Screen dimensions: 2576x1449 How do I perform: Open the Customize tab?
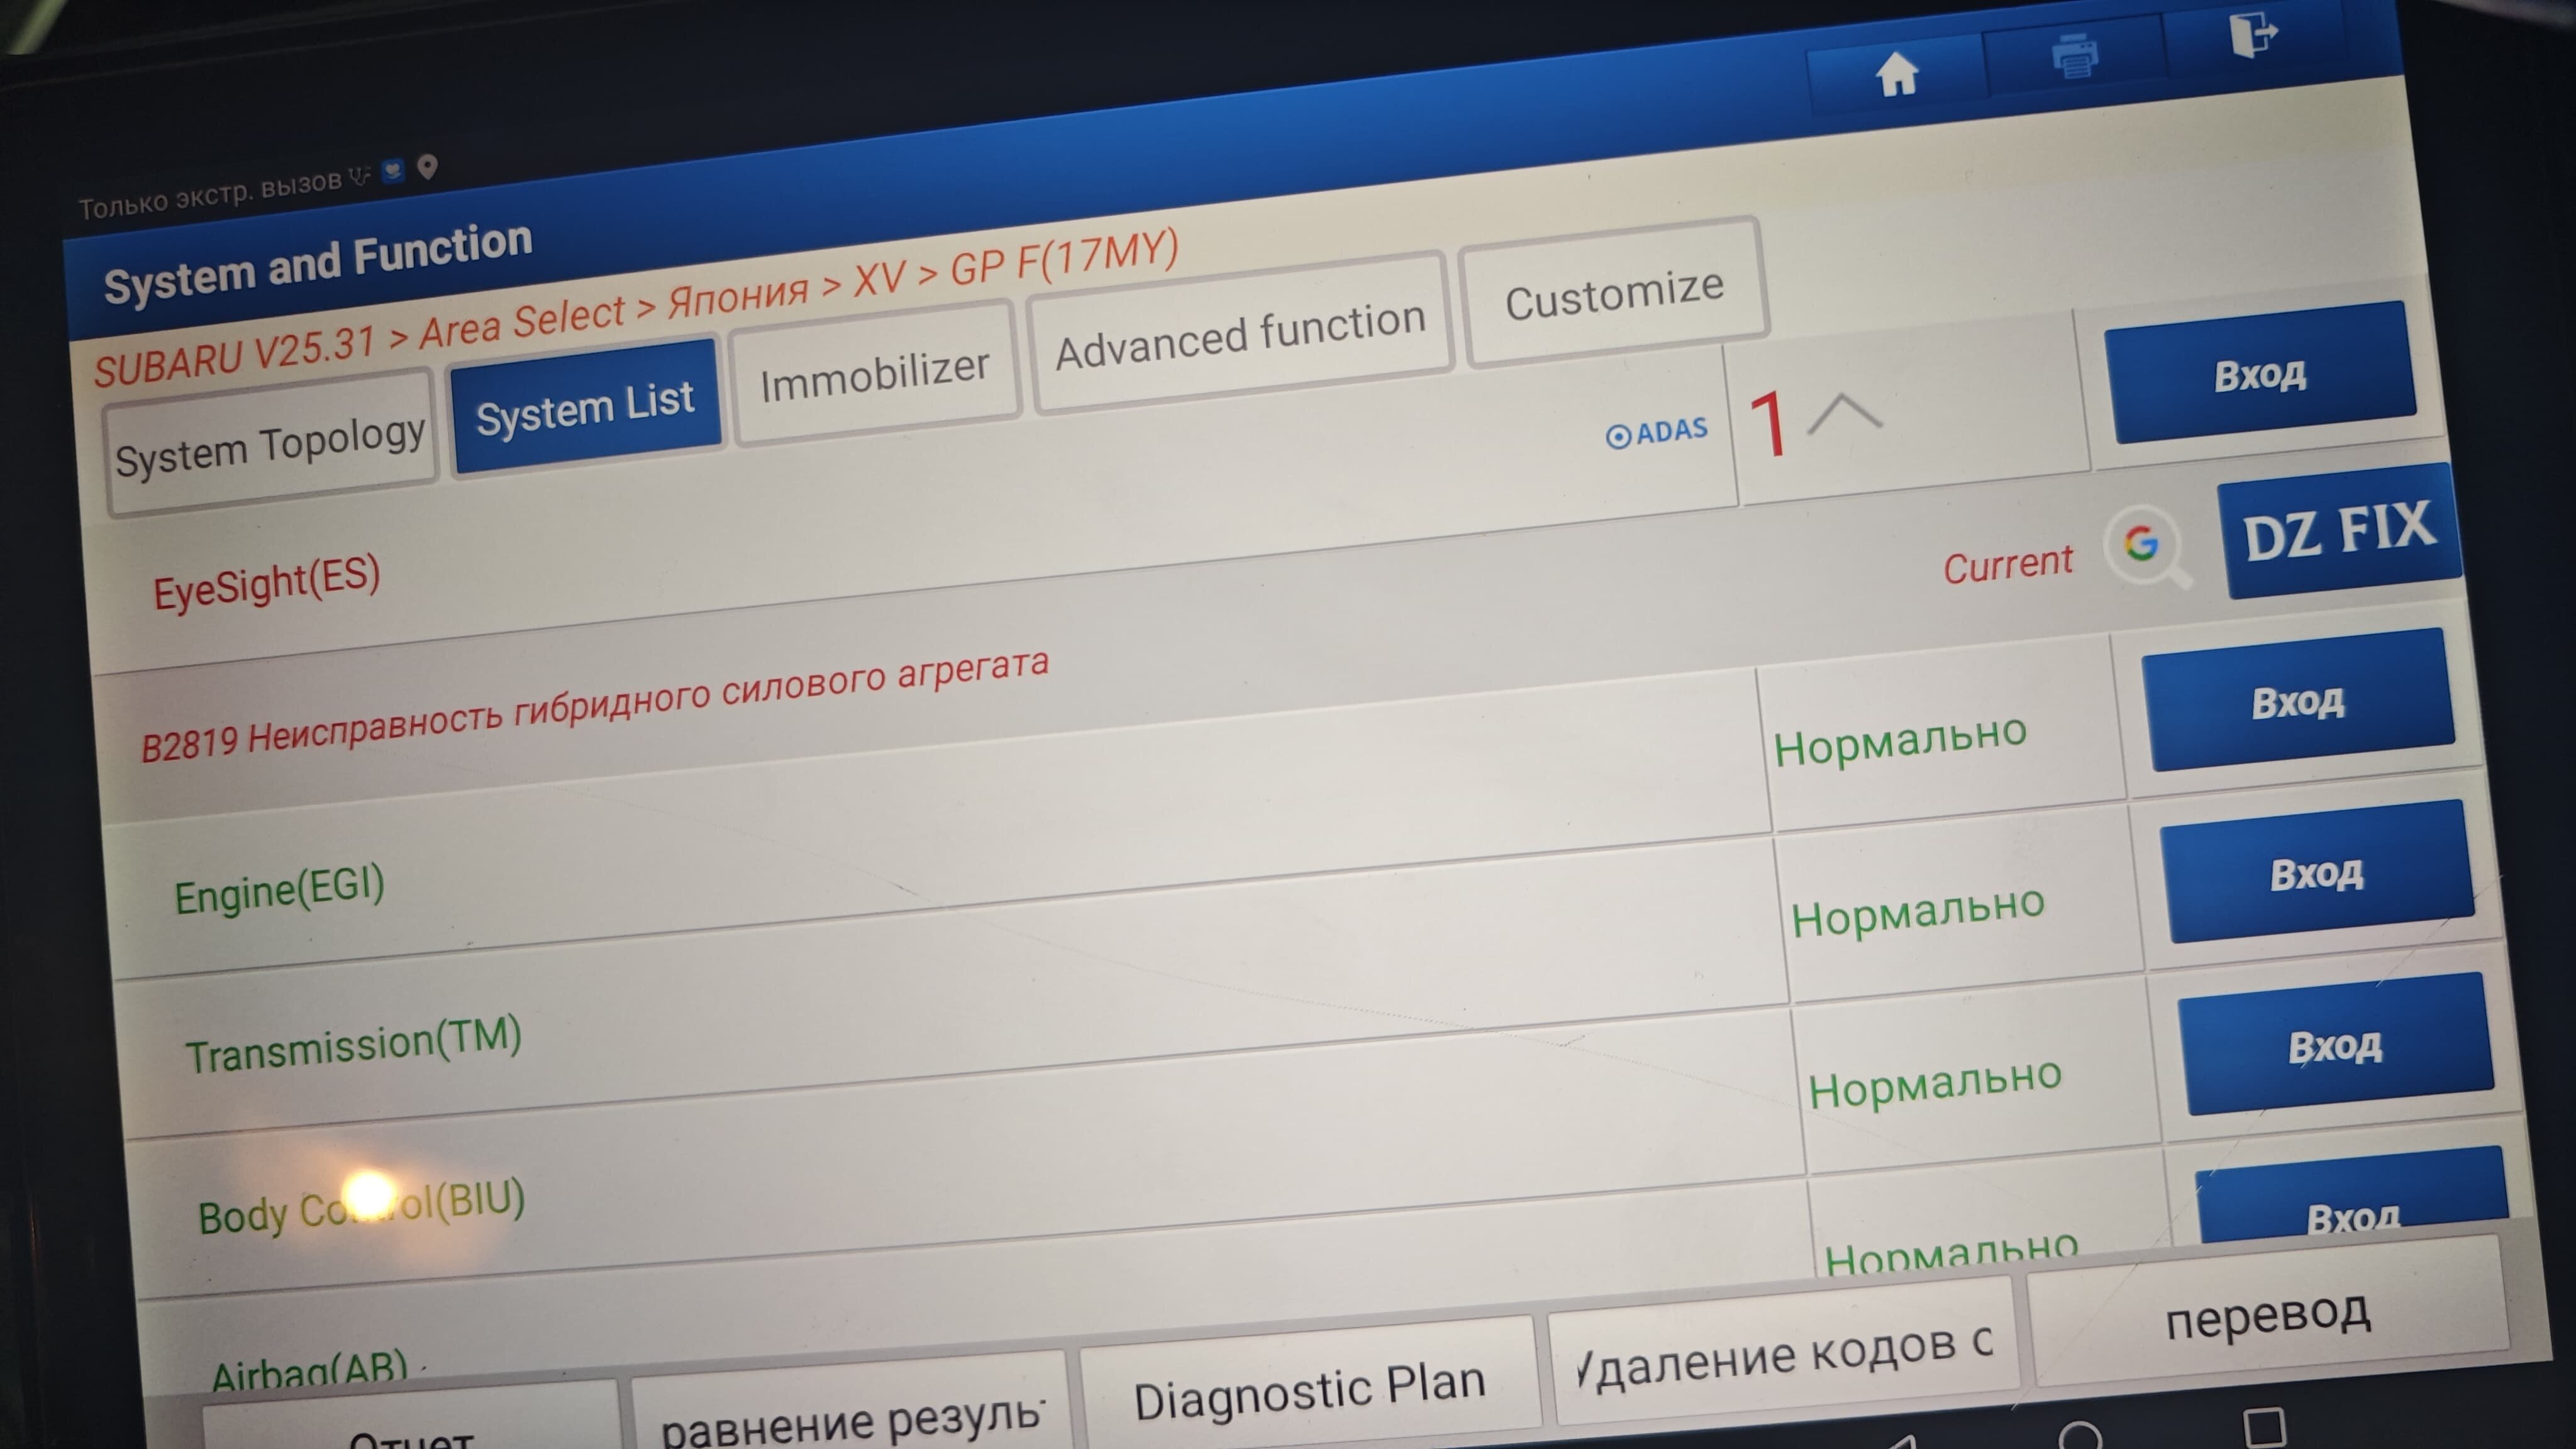pos(1613,293)
